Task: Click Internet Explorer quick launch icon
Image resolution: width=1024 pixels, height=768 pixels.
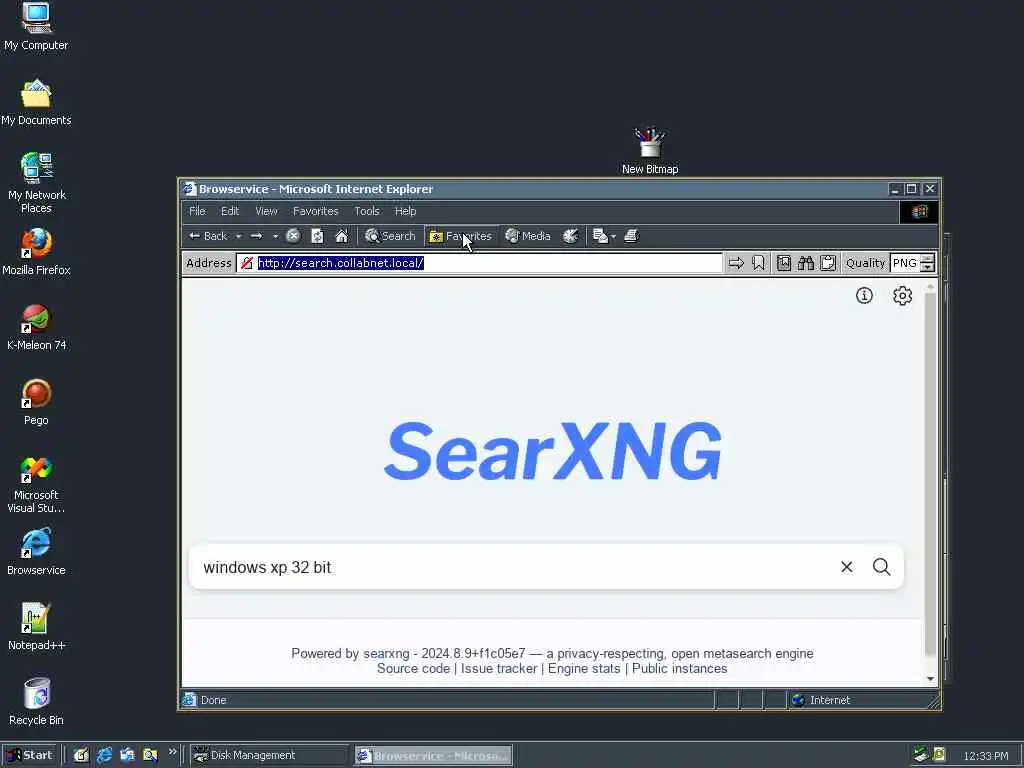Action: 104,755
